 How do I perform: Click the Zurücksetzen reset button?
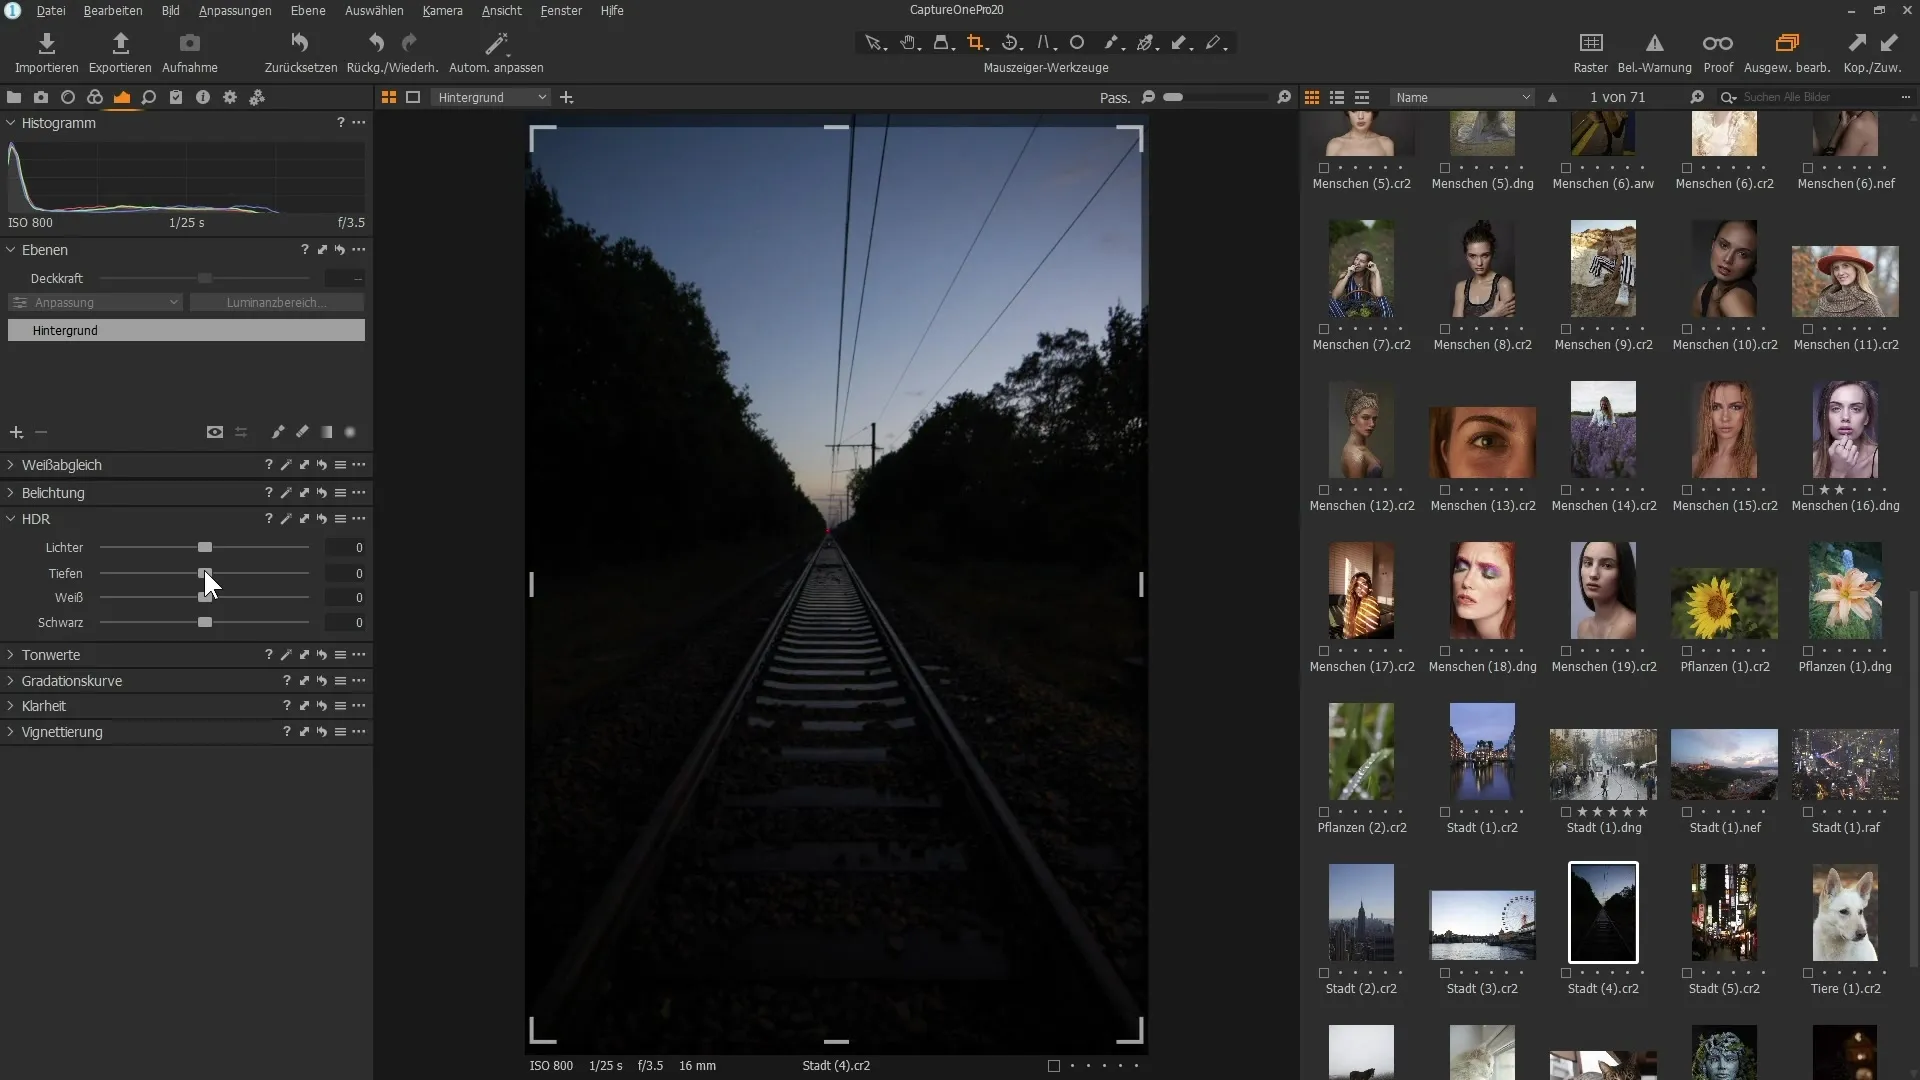pos(300,53)
